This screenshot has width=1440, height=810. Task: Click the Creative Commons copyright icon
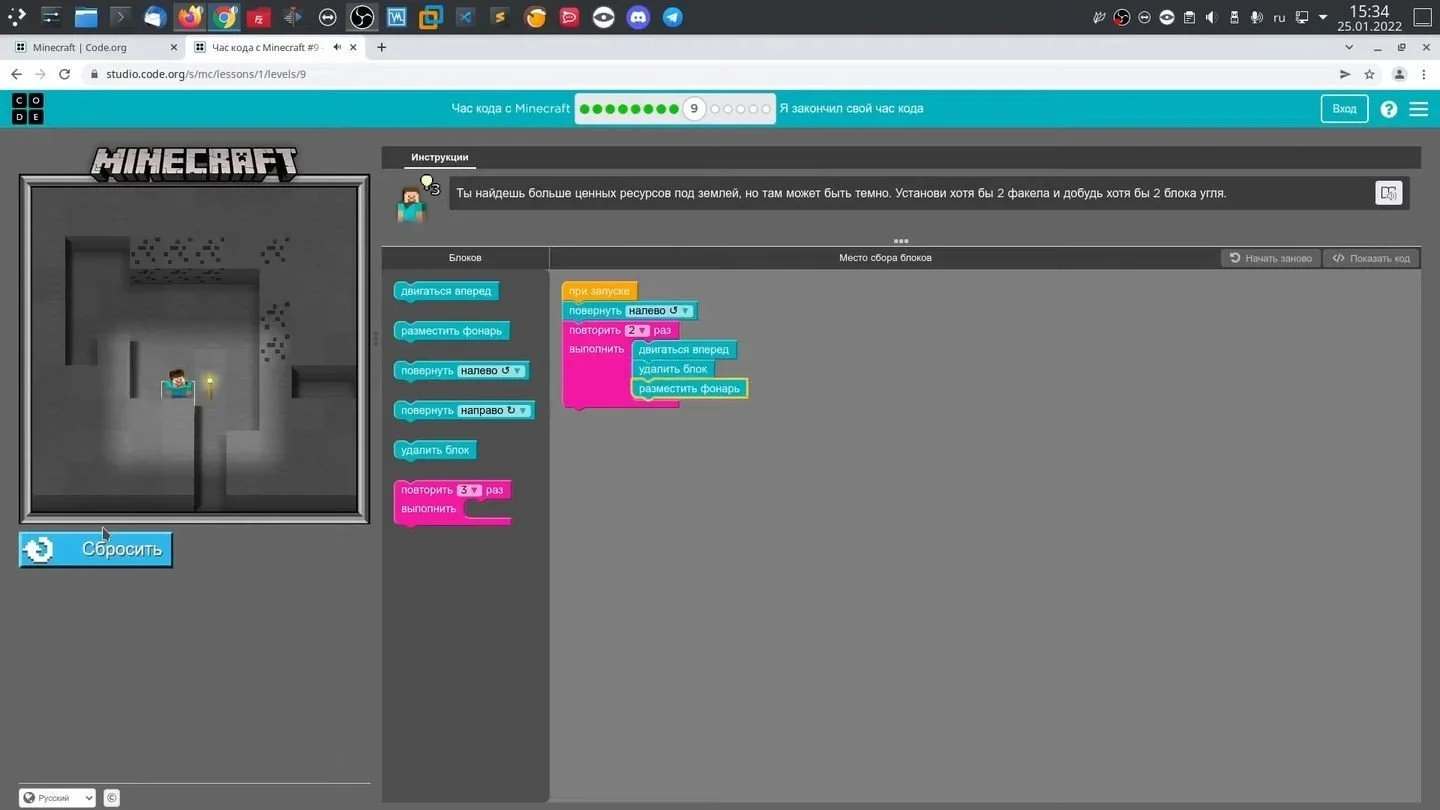tap(112, 798)
